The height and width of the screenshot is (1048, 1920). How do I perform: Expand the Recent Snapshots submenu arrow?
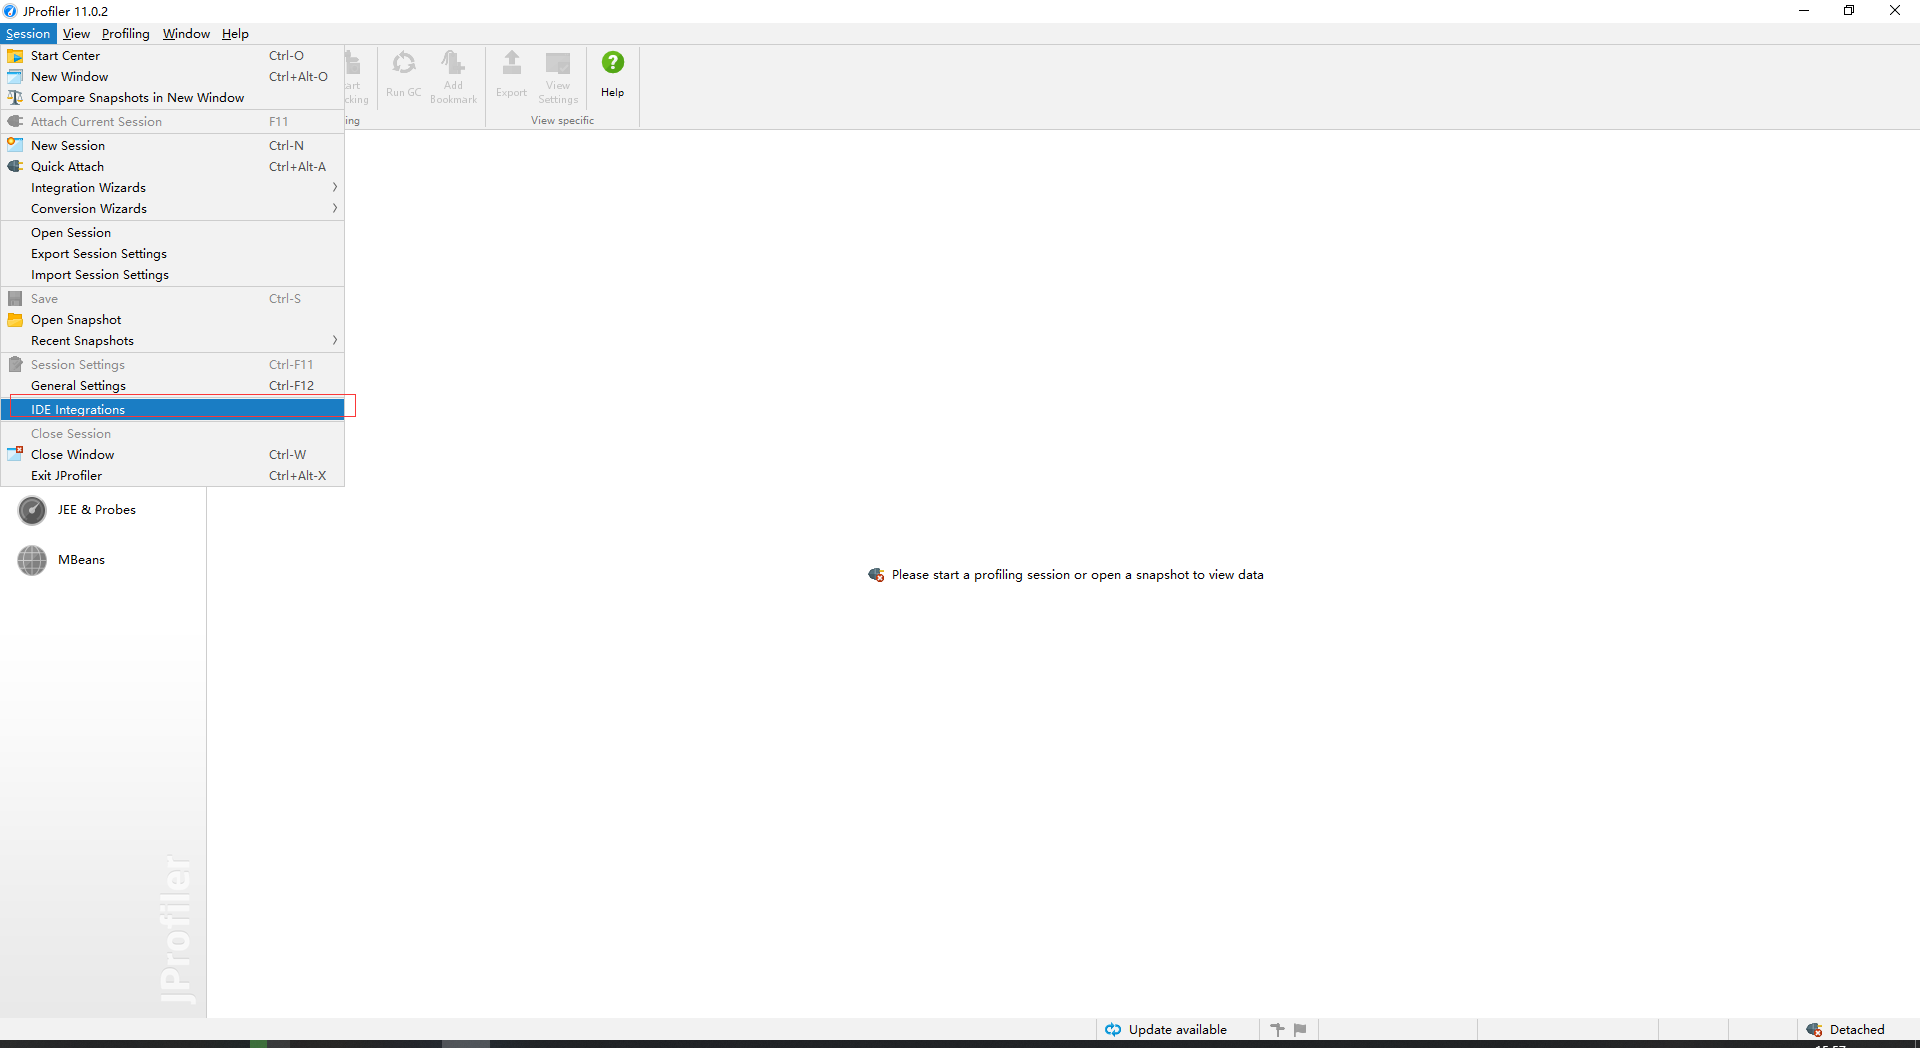[335, 341]
